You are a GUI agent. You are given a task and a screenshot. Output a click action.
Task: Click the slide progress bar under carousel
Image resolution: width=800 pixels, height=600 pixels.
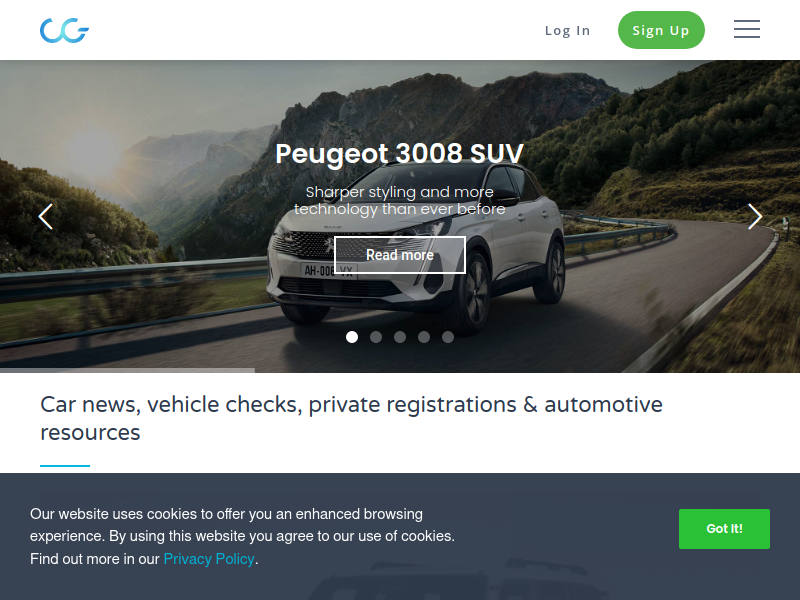tap(127, 370)
